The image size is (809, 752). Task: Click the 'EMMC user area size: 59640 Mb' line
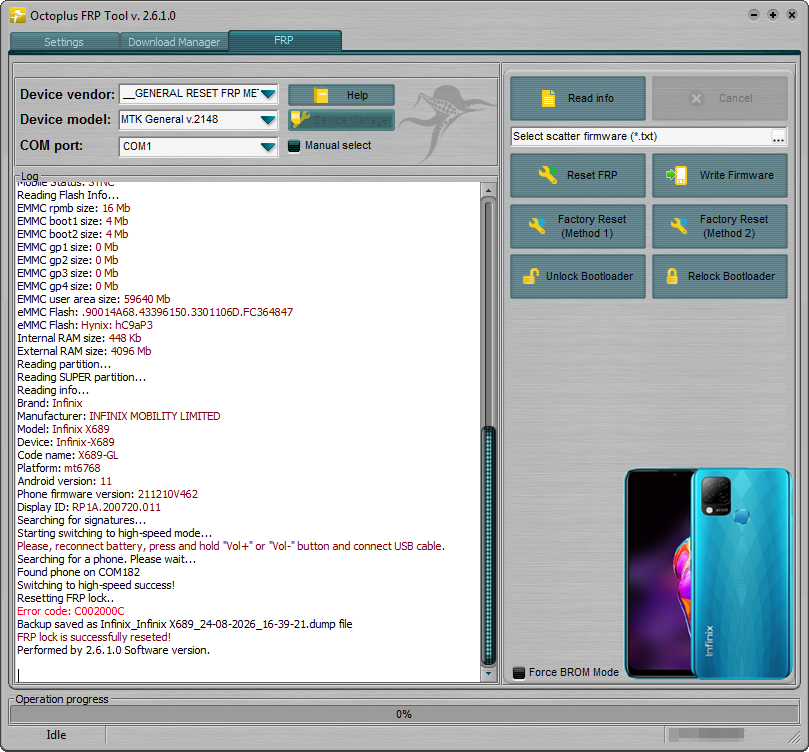(93, 299)
